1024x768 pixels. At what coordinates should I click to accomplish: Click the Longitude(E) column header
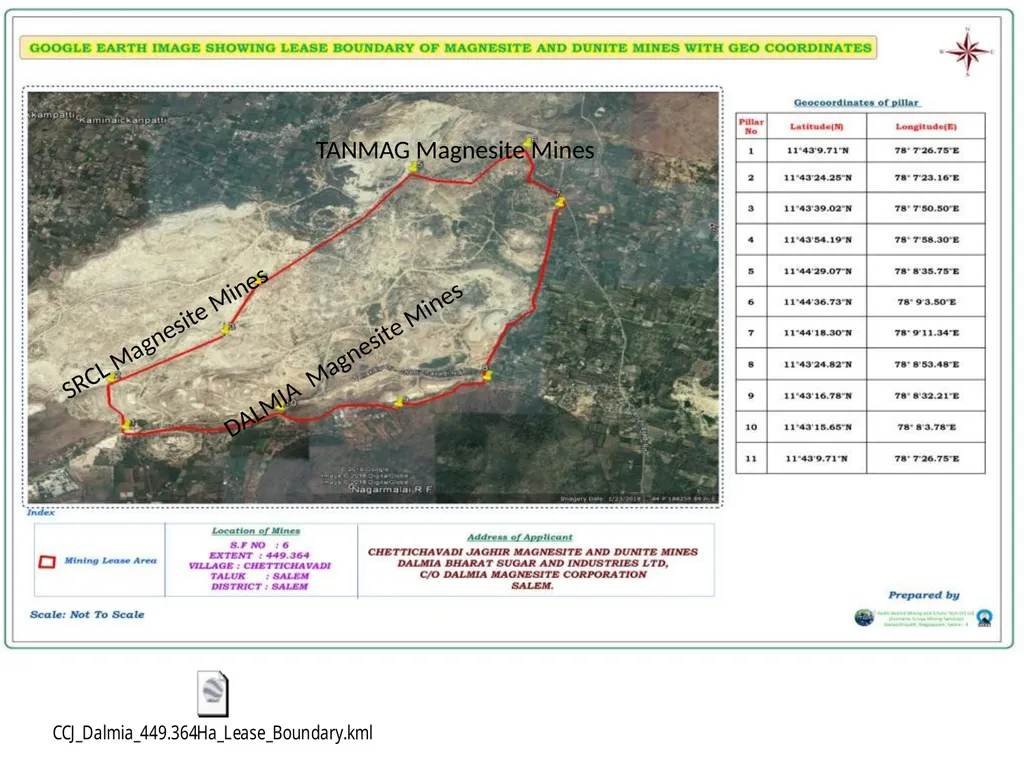coord(926,126)
